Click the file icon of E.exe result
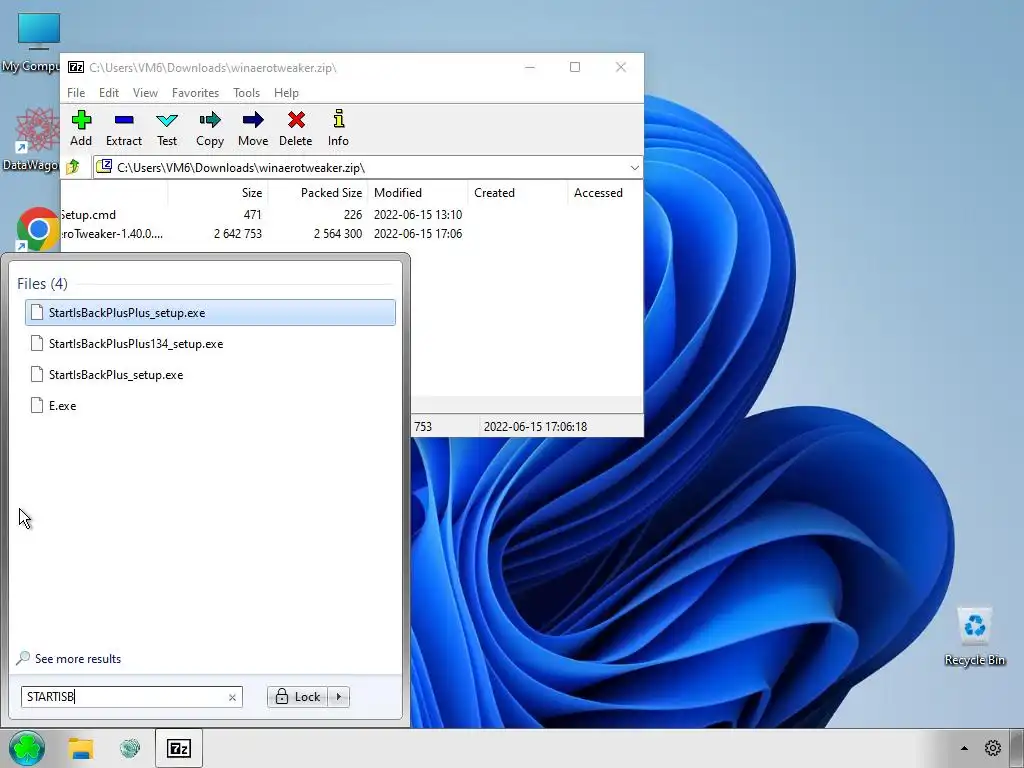Screen dimensions: 1024x768 pos(37,406)
